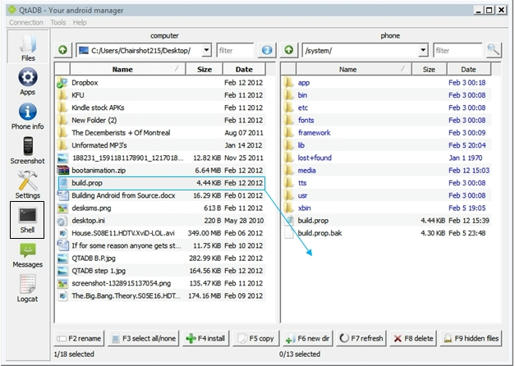Open the Help menu

(80, 22)
